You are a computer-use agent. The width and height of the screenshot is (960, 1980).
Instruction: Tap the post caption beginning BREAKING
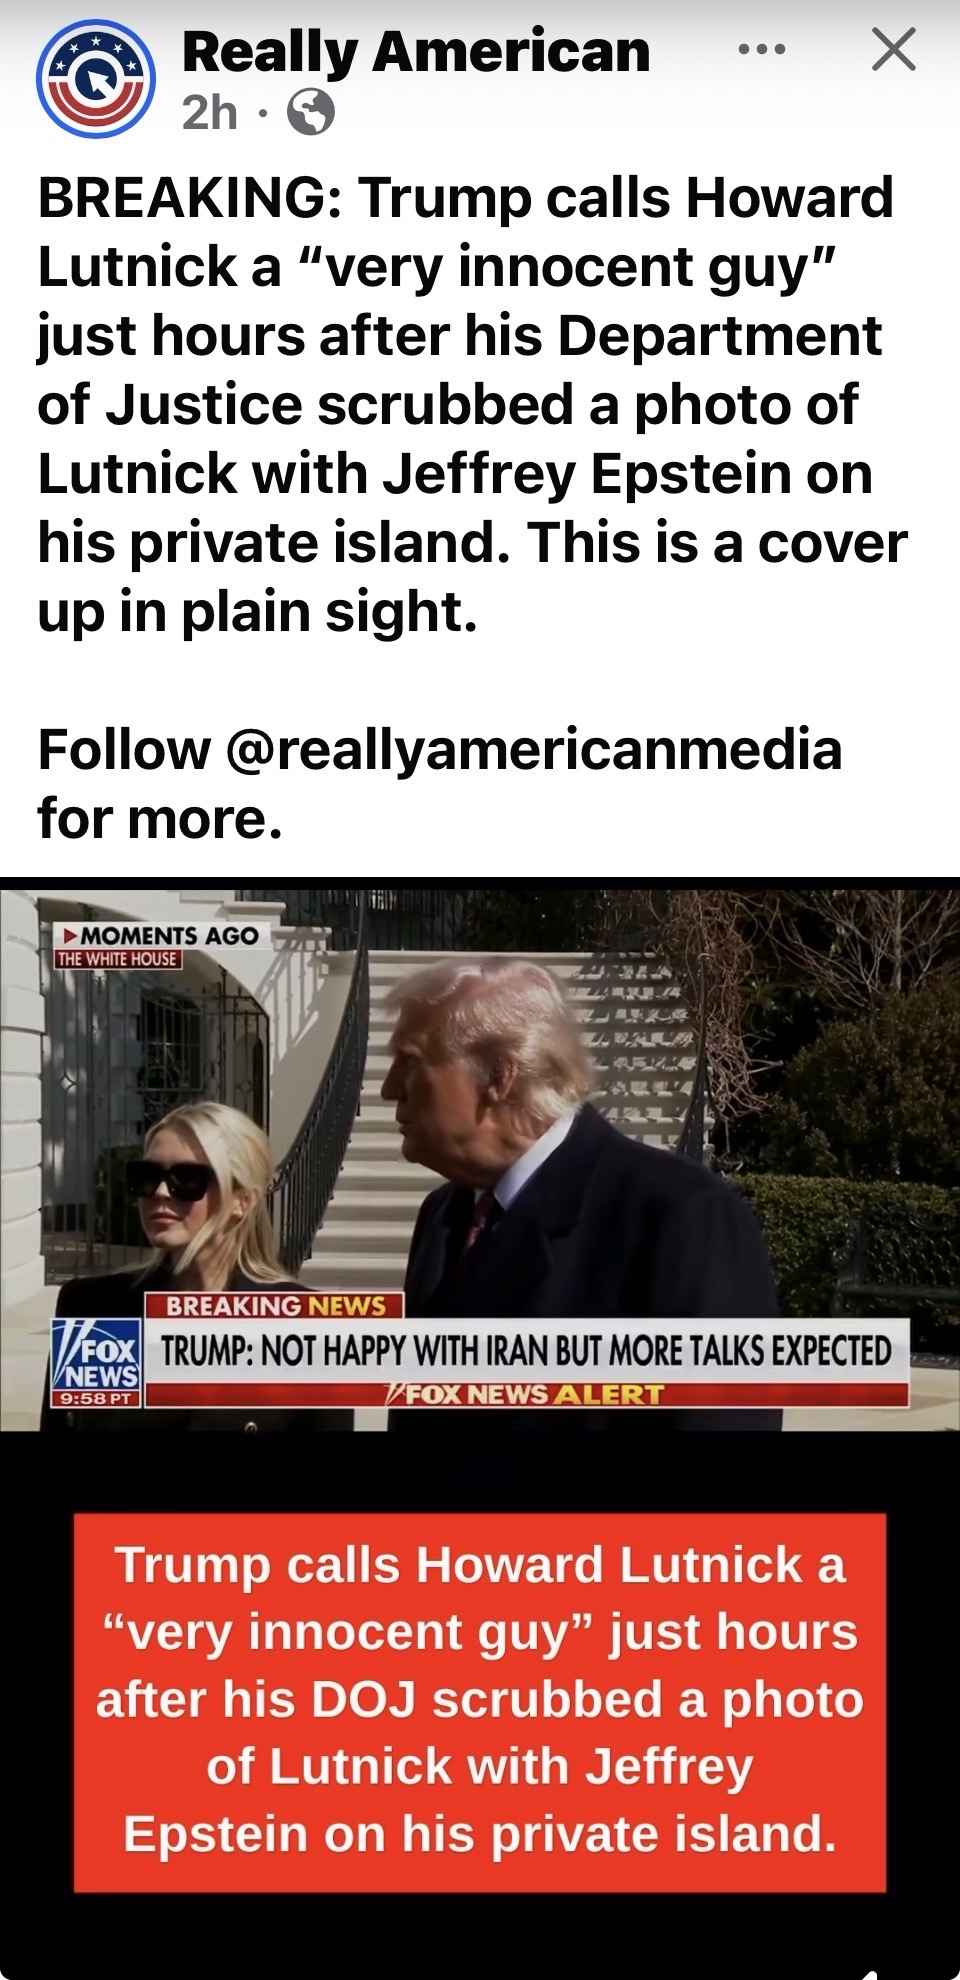[472, 404]
